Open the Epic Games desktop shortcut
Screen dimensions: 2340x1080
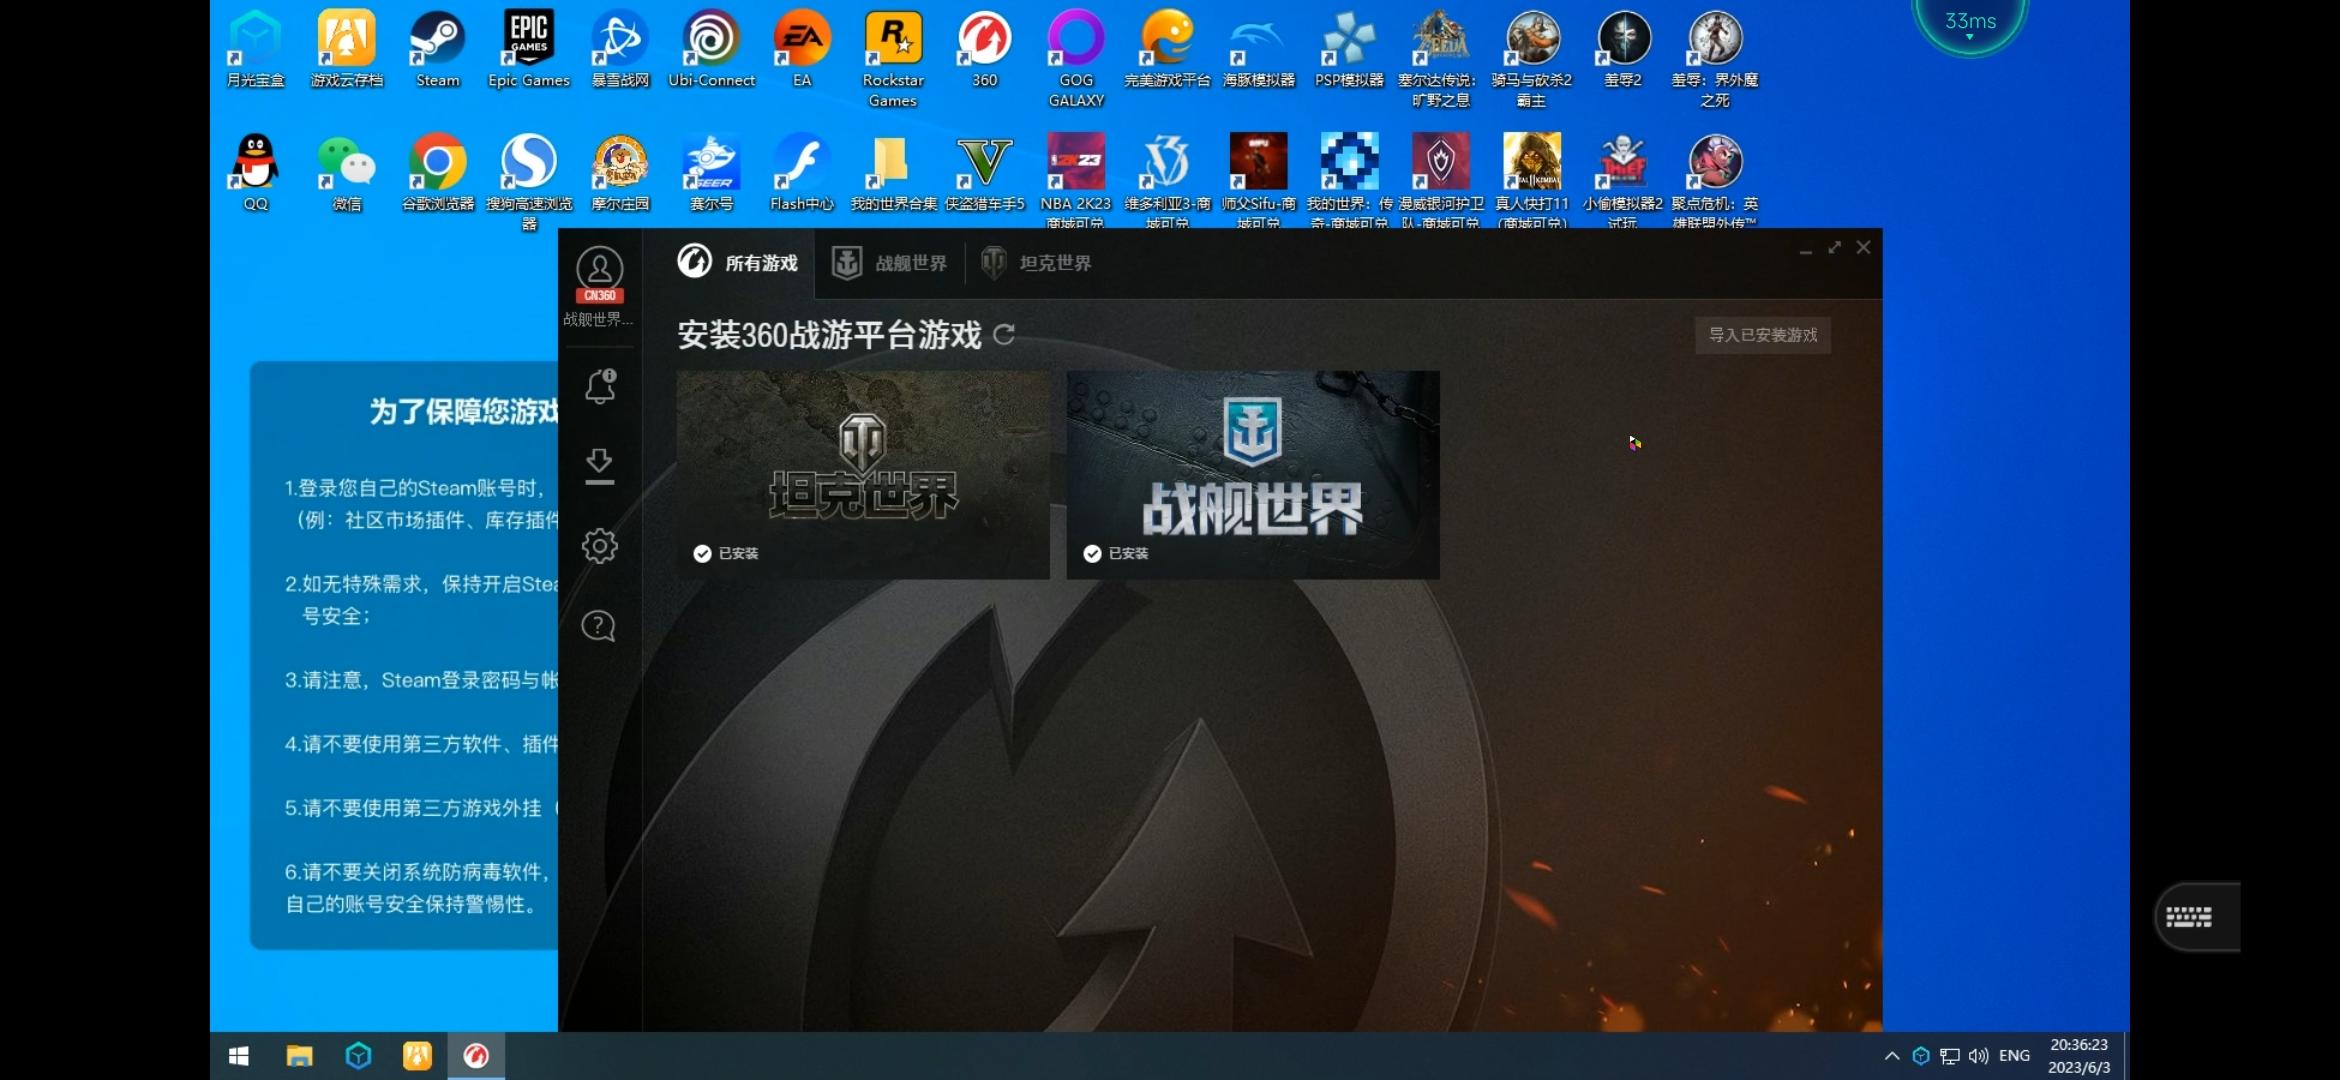click(529, 49)
